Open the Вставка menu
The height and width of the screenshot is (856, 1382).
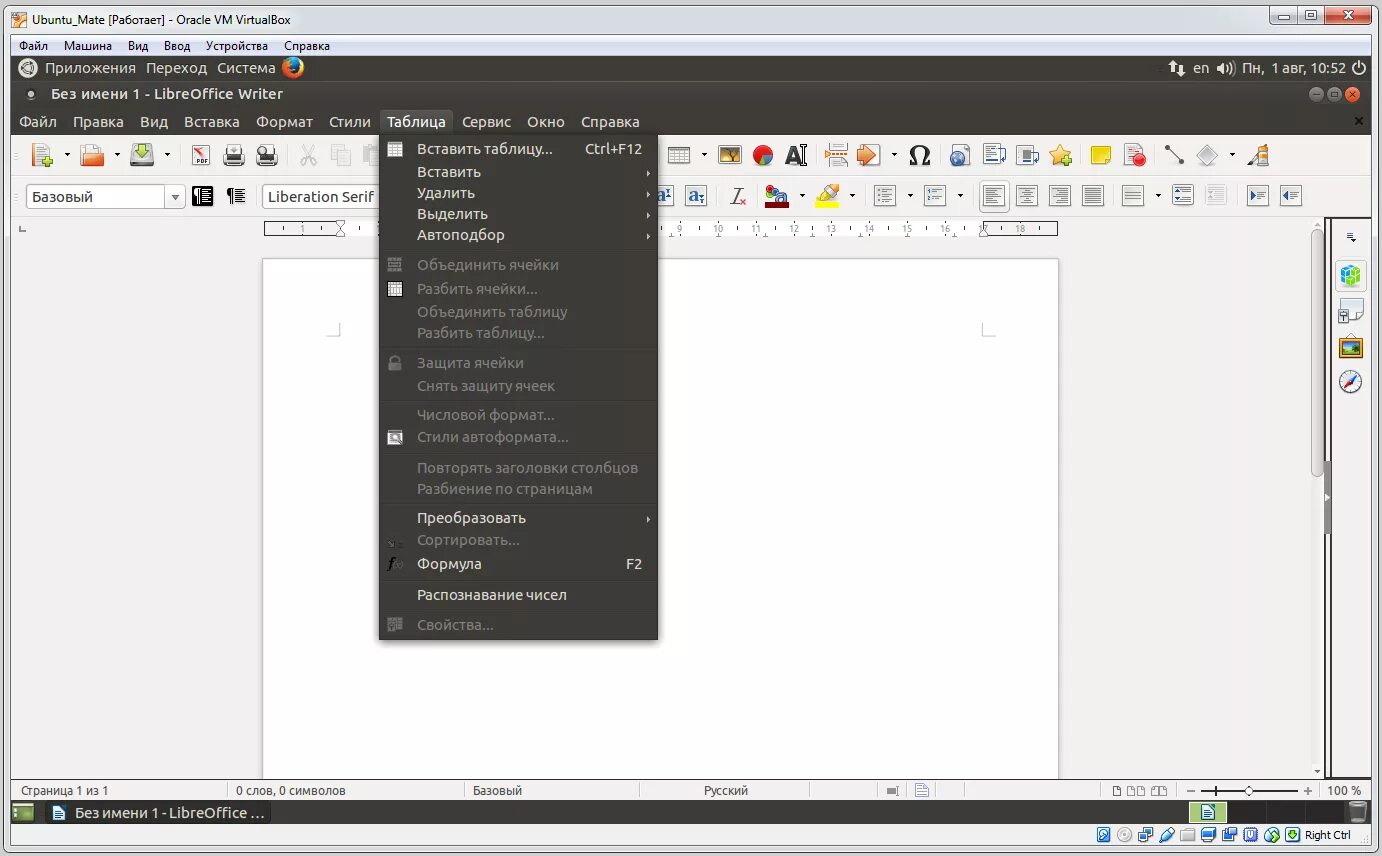(x=212, y=122)
